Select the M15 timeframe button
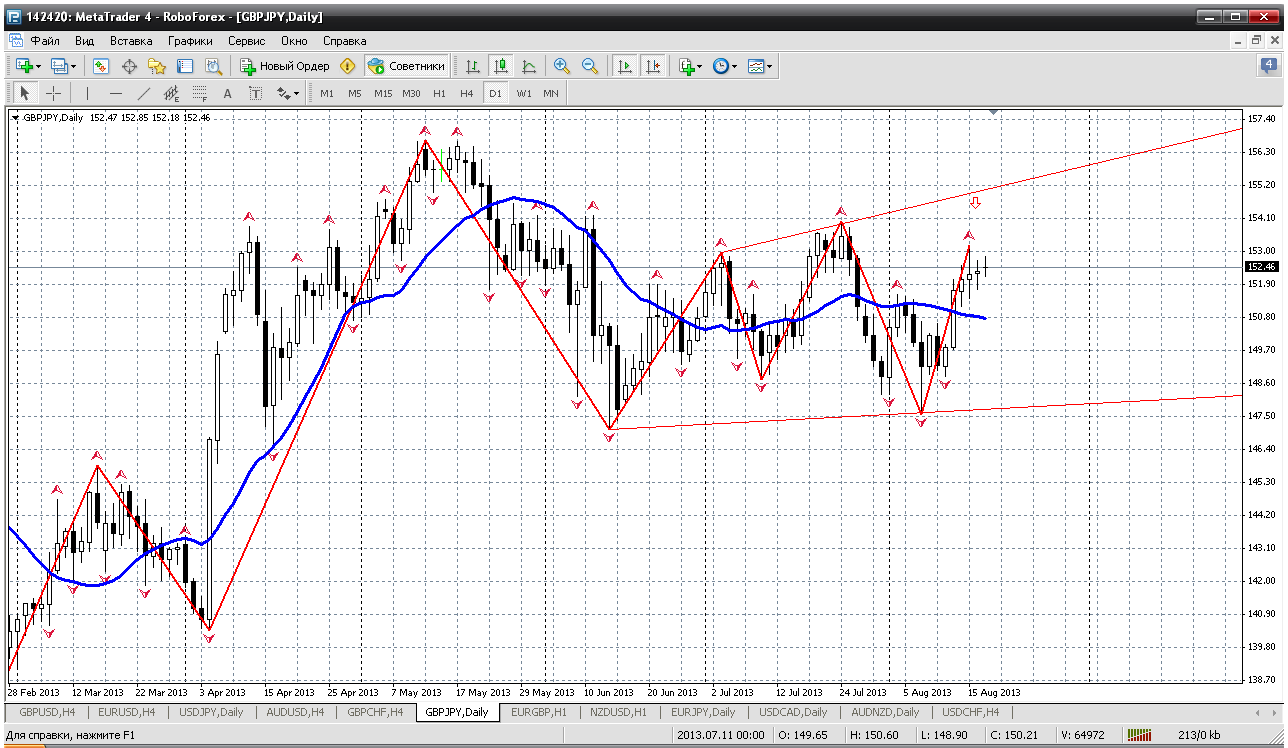The height and width of the screenshot is (748, 1288). point(383,93)
